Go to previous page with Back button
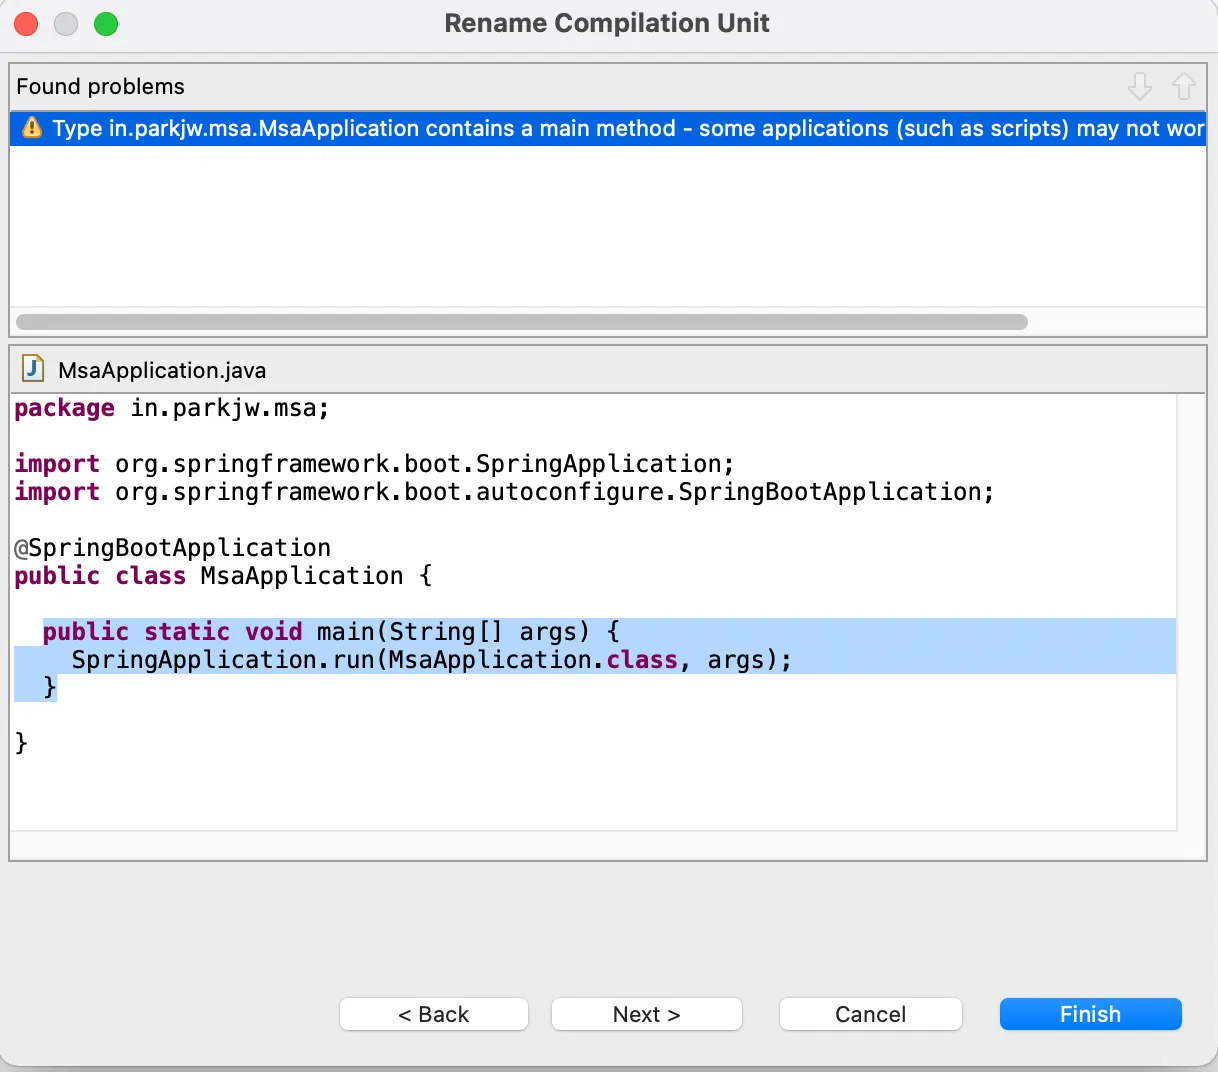Viewport: 1218px width, 1072px height. pos(433,1014)
